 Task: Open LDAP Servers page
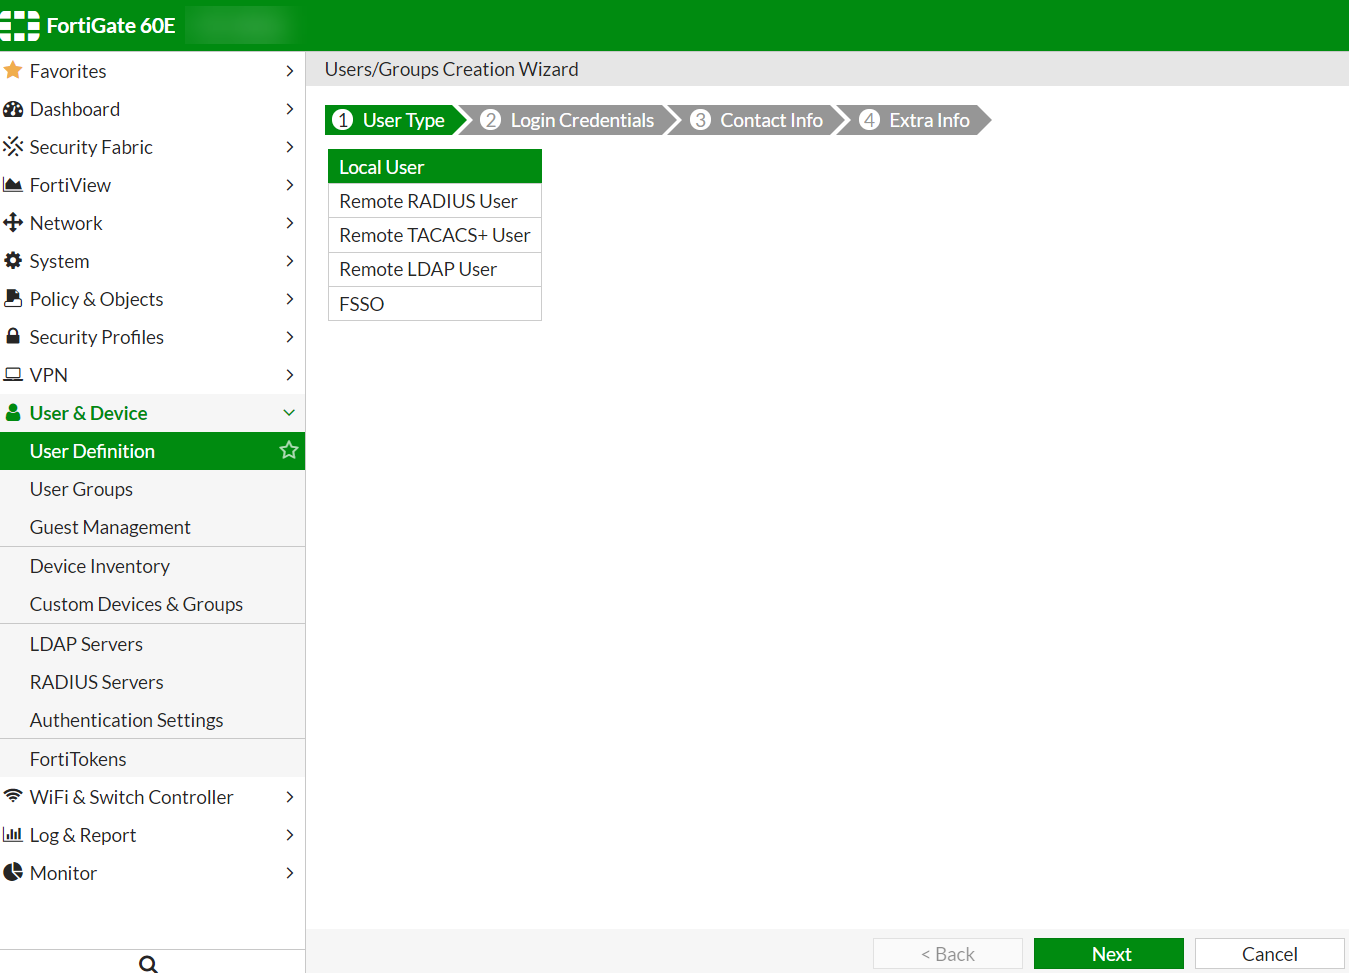pos(152,644)
